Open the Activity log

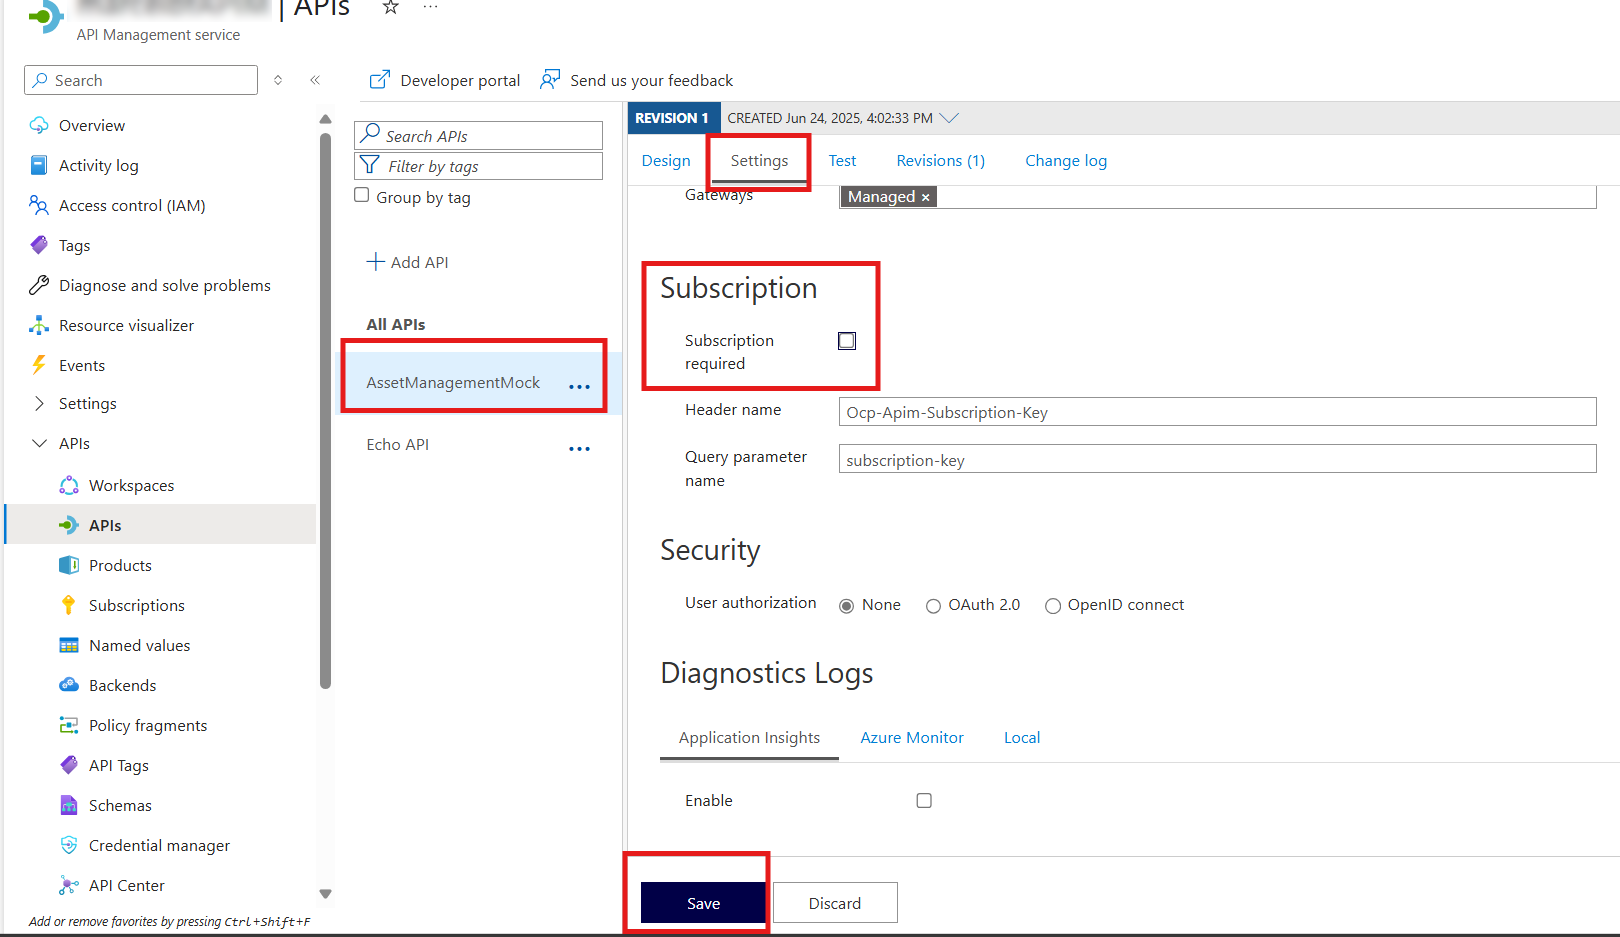point(98,165)
